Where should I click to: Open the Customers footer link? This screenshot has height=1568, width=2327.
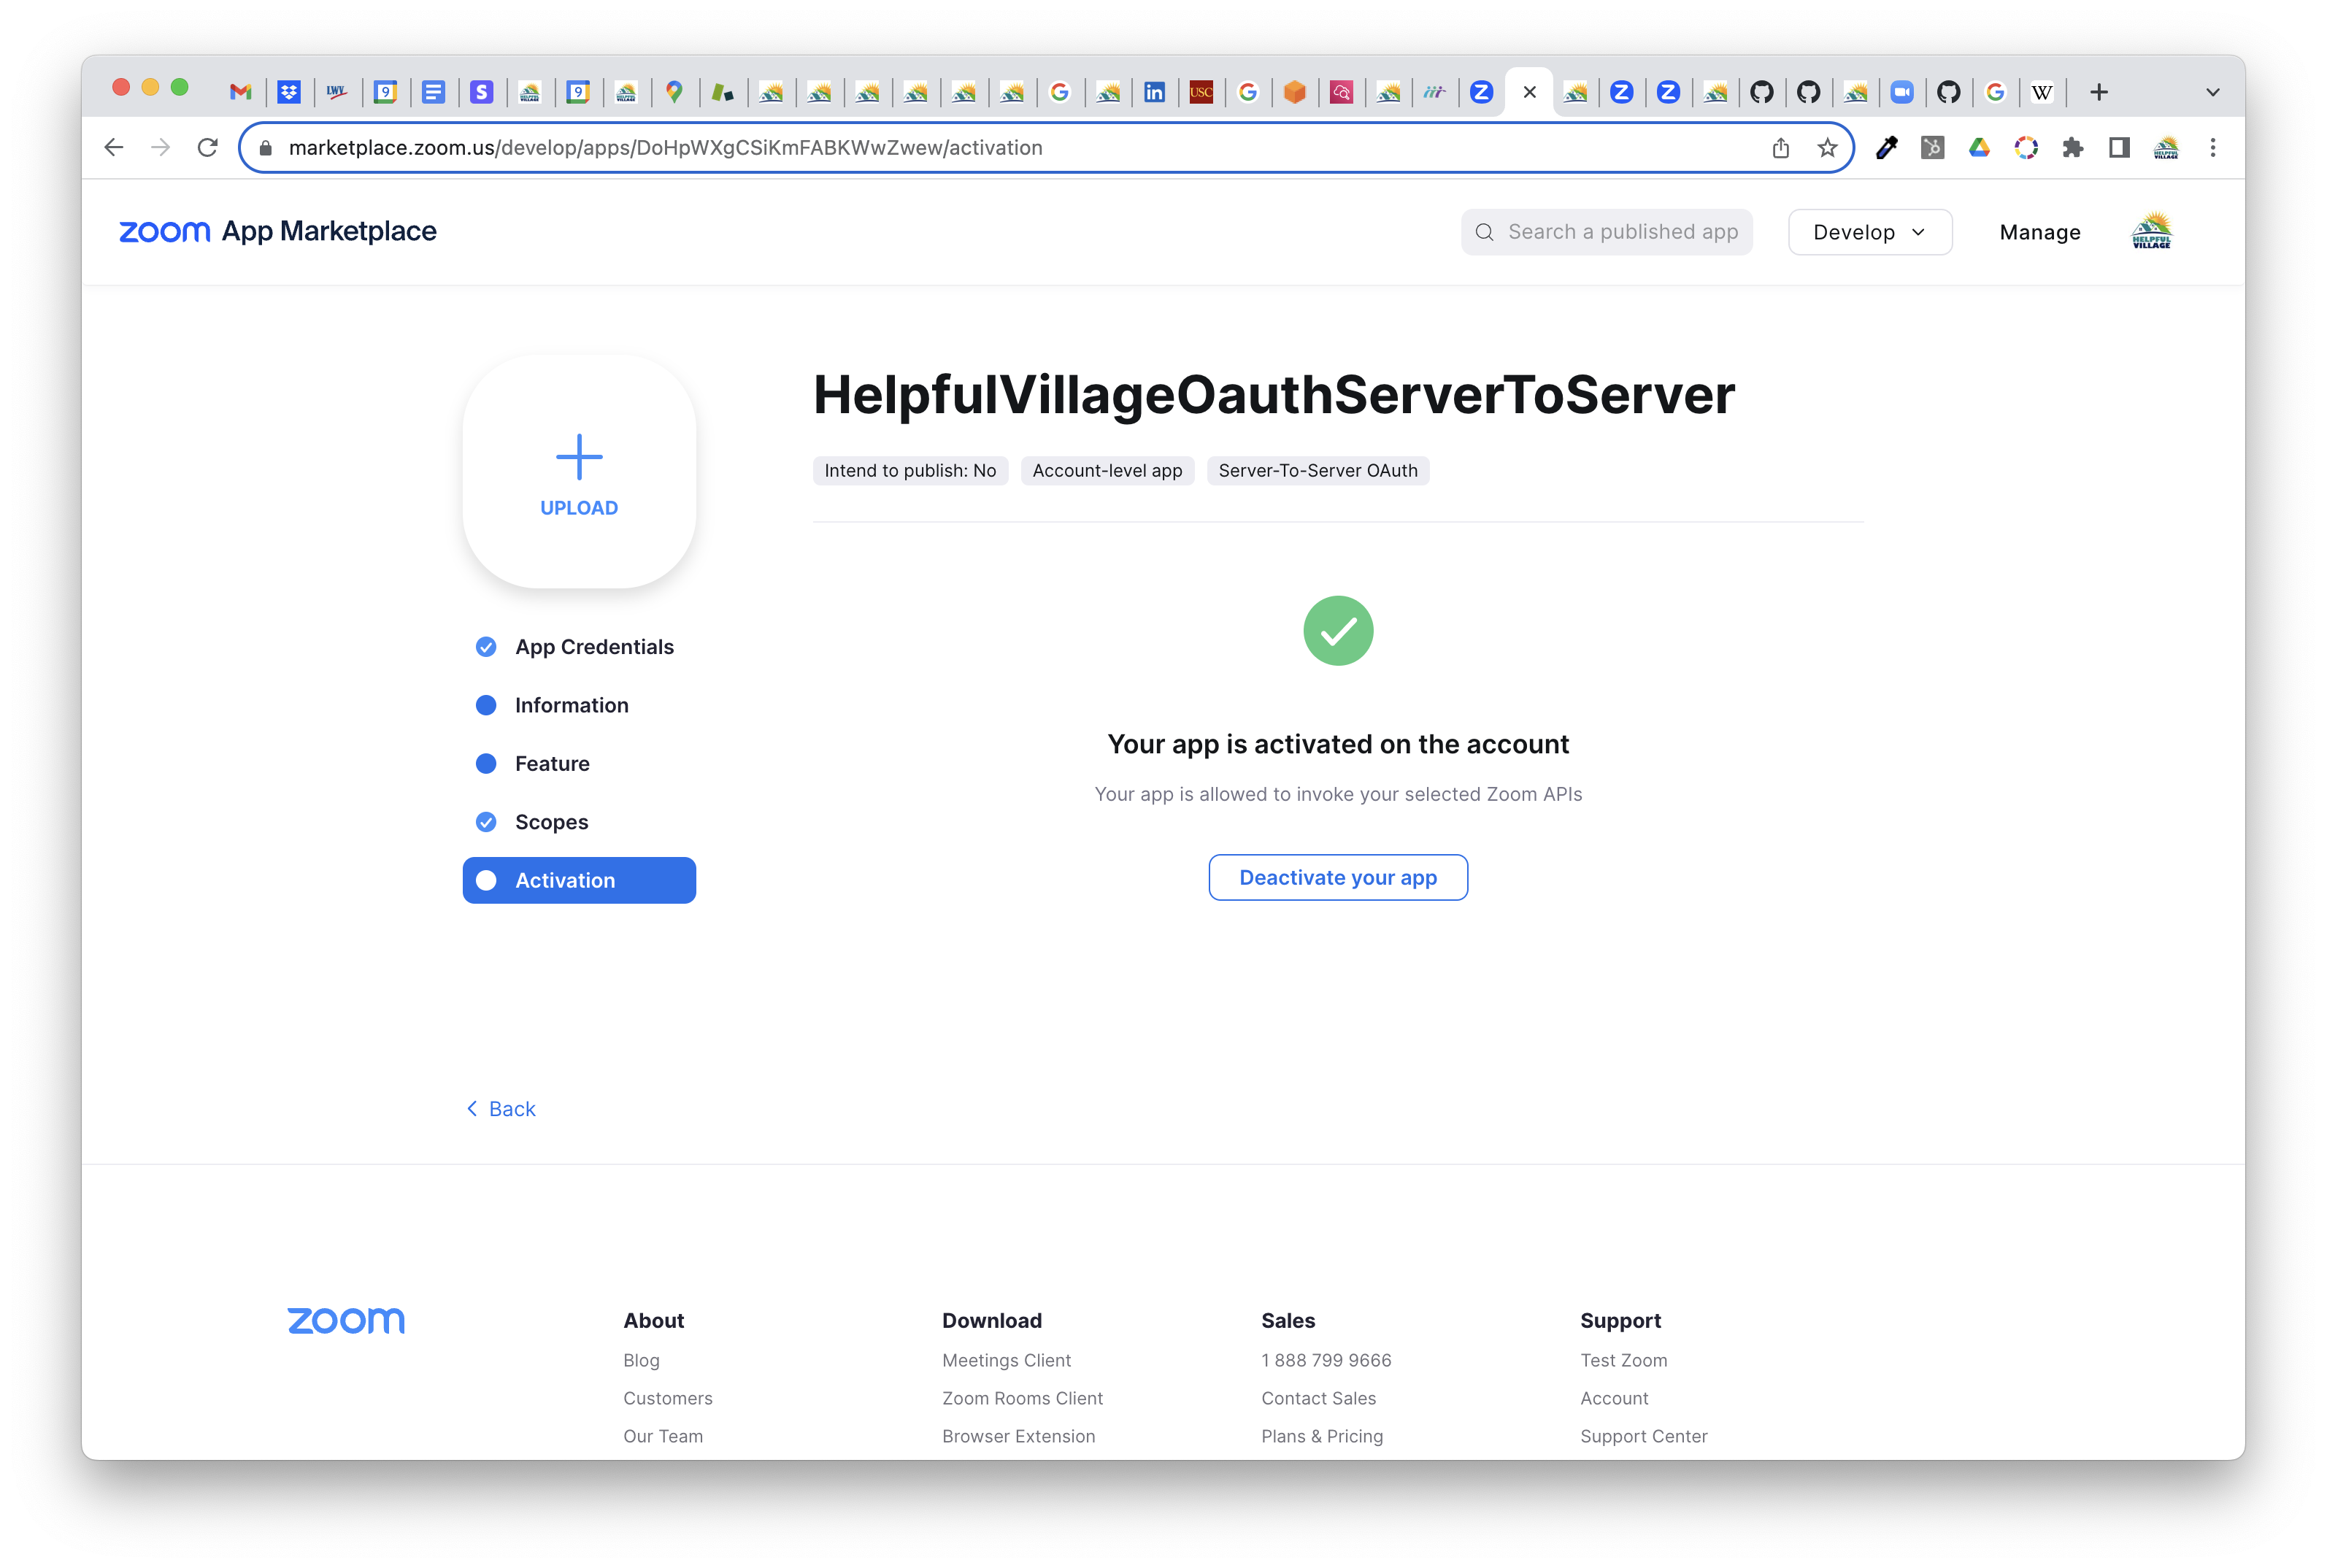[x=668, y=1398]
